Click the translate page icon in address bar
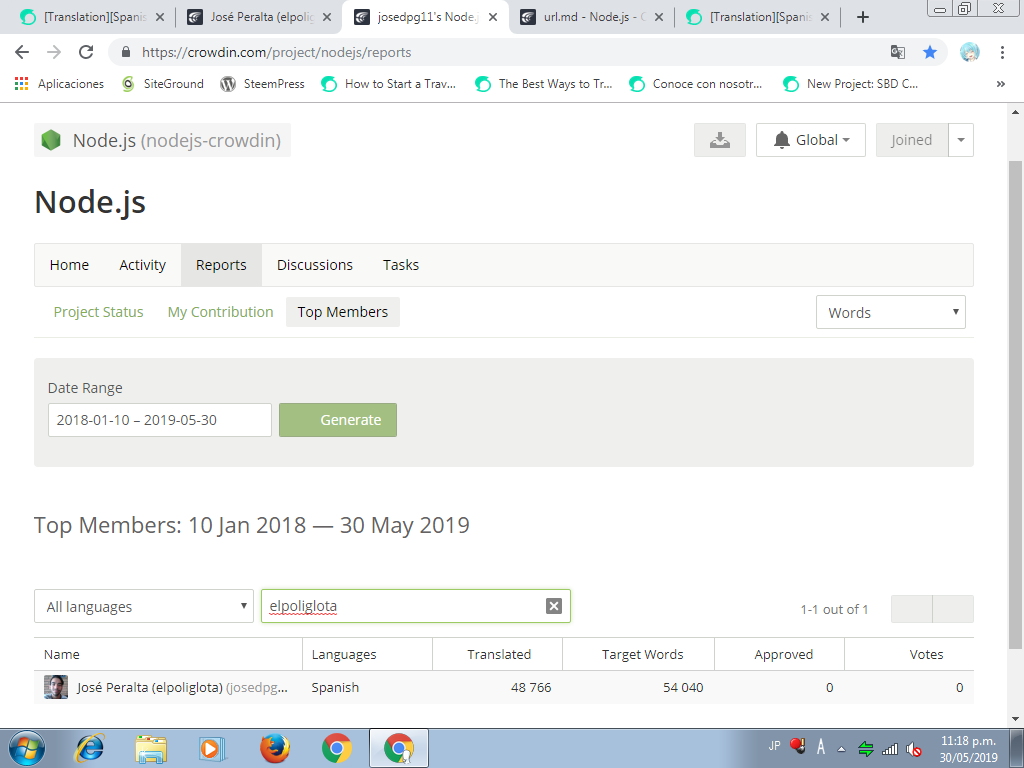The image size is (1024, 768). (x=898, y=52)
